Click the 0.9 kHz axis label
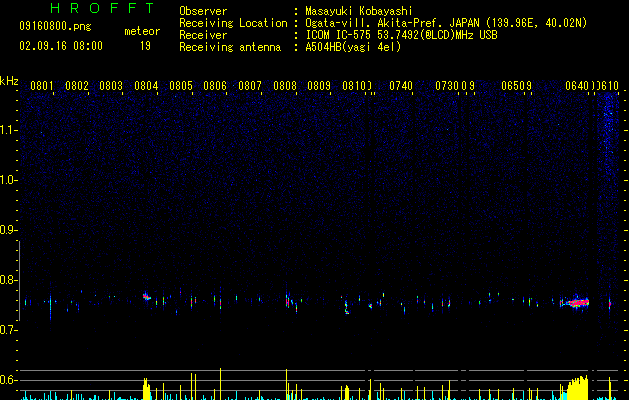This screenshot has height=400, width=629. (8, 230)
